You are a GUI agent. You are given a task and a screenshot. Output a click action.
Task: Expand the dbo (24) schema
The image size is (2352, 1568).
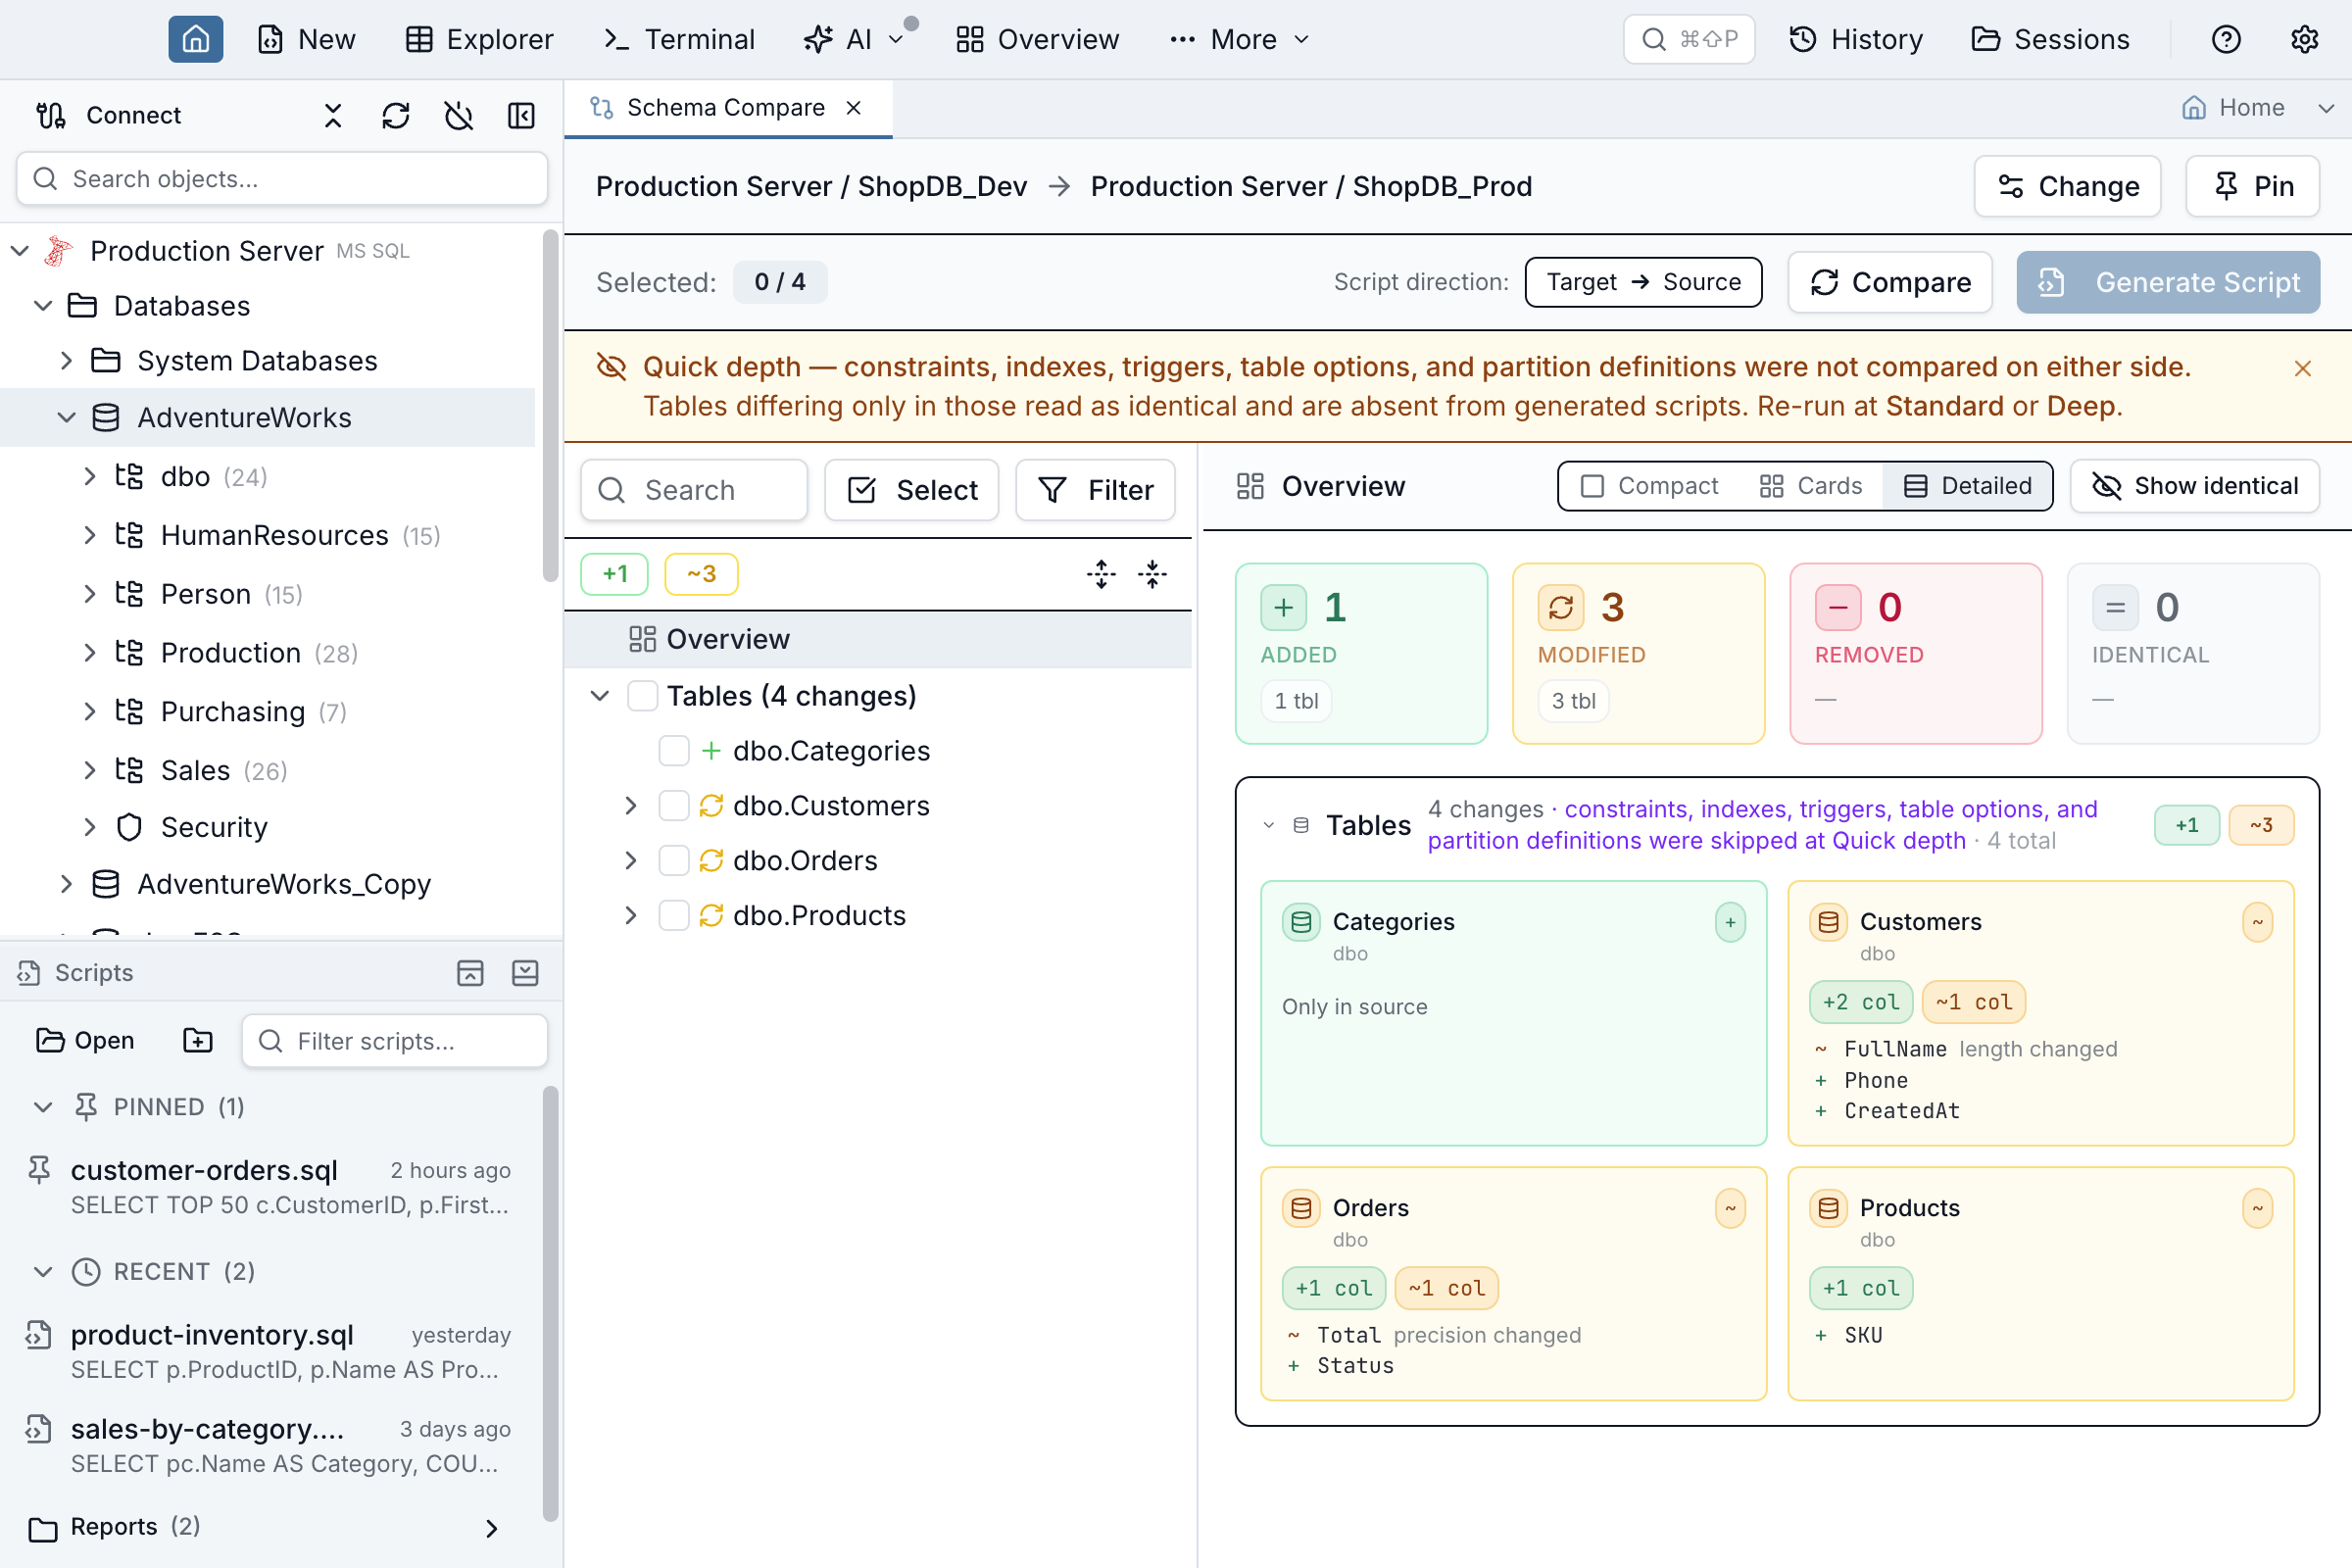point(90,477)
